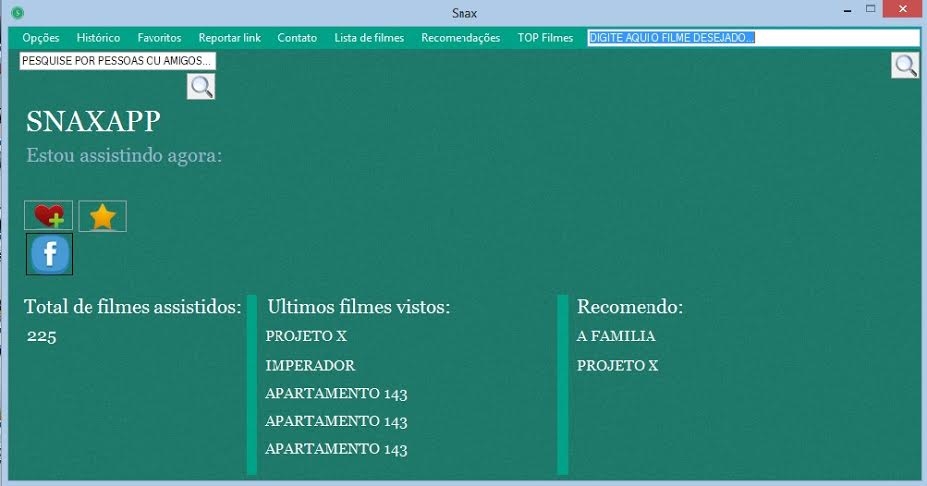The height and width of the screenshot is (486, 927).
Task: Select PROJETO X in the Recomendo list
Action: click(x=617, y=366)
